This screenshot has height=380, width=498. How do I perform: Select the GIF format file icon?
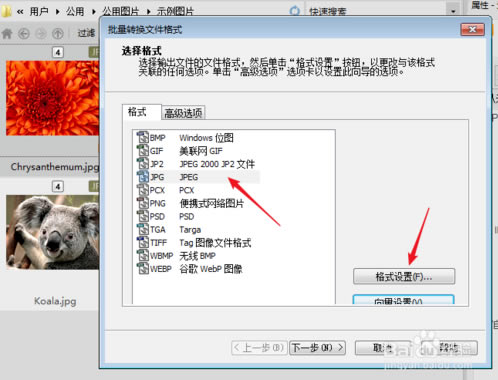tap(143, 150)
